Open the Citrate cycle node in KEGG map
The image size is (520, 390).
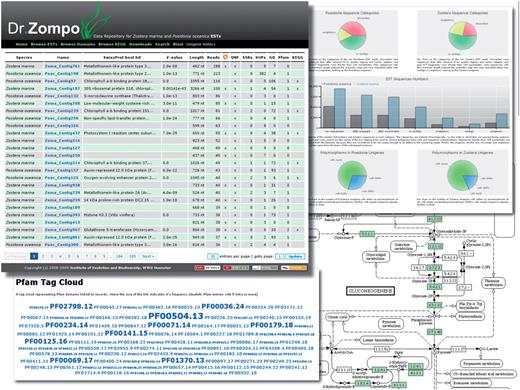point(337,317)
